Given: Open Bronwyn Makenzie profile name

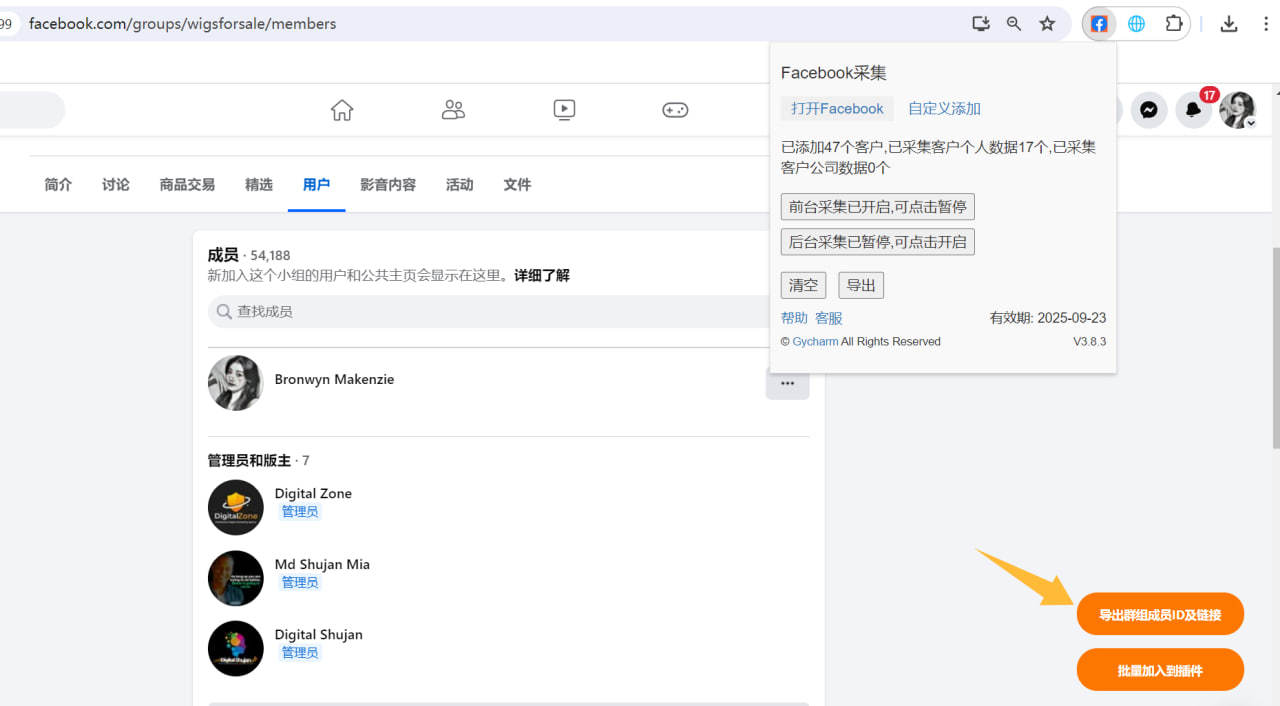Looking at the screenshot, I should point(334,380).
